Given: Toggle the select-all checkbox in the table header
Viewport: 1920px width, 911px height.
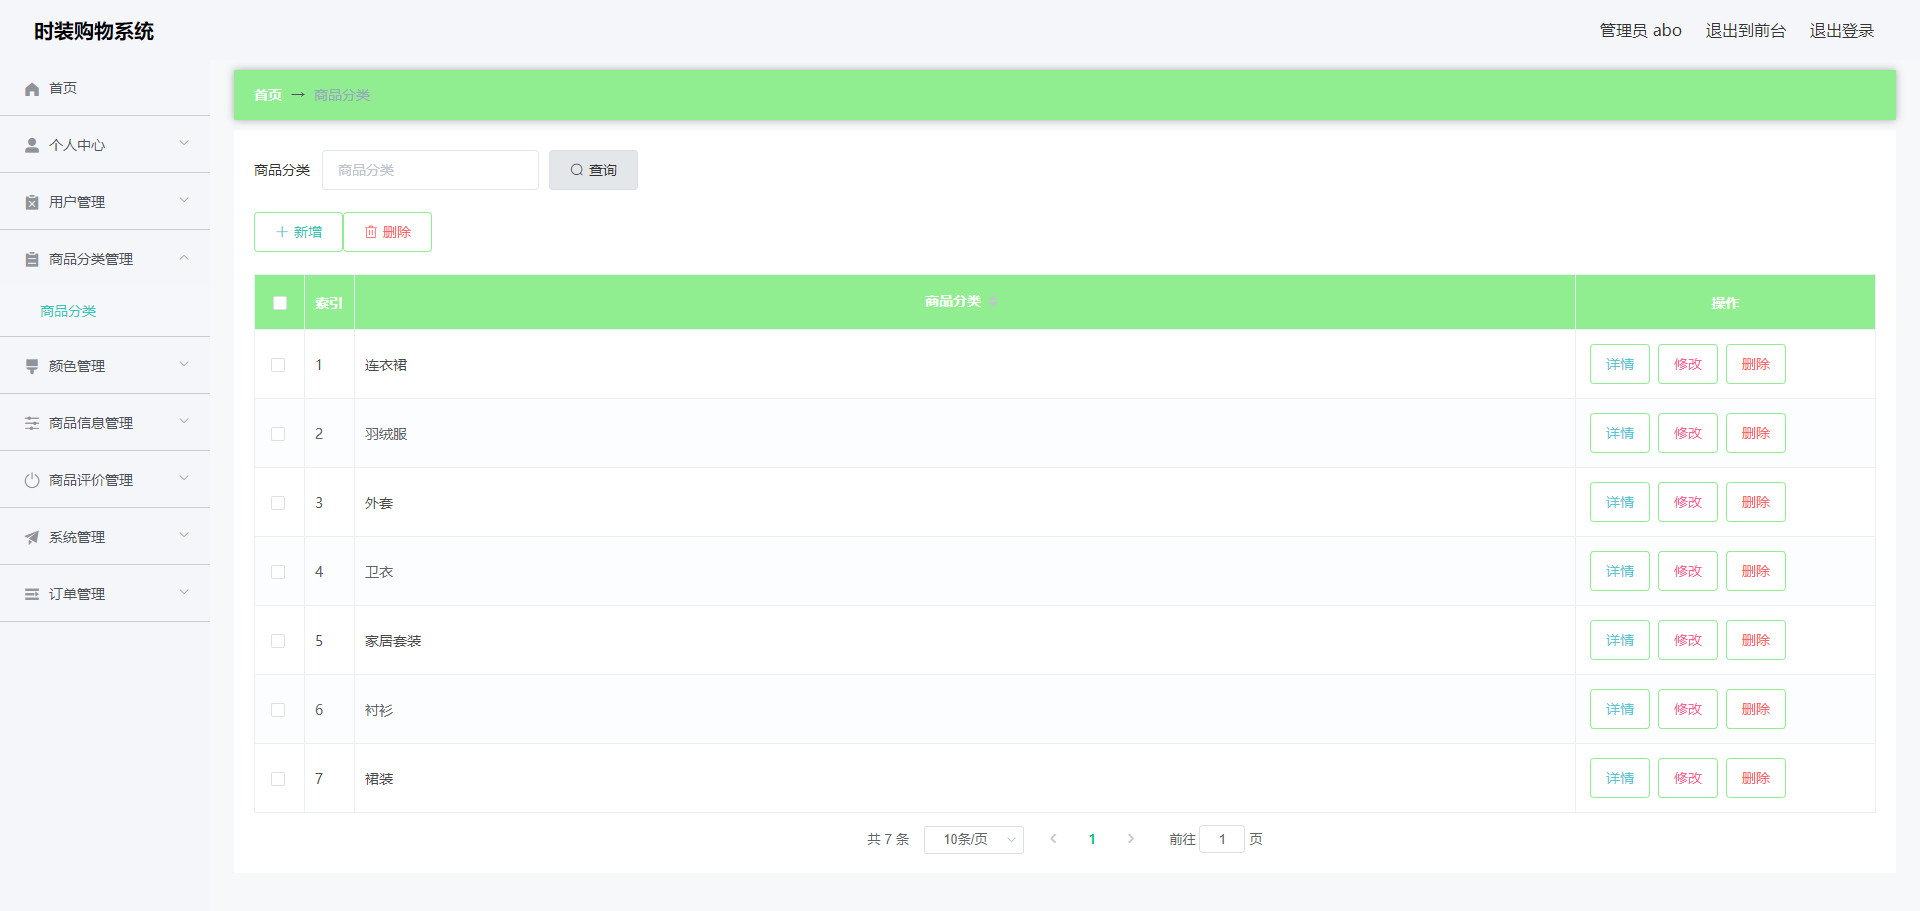Looking at the screenshot, I should (280, 303).
